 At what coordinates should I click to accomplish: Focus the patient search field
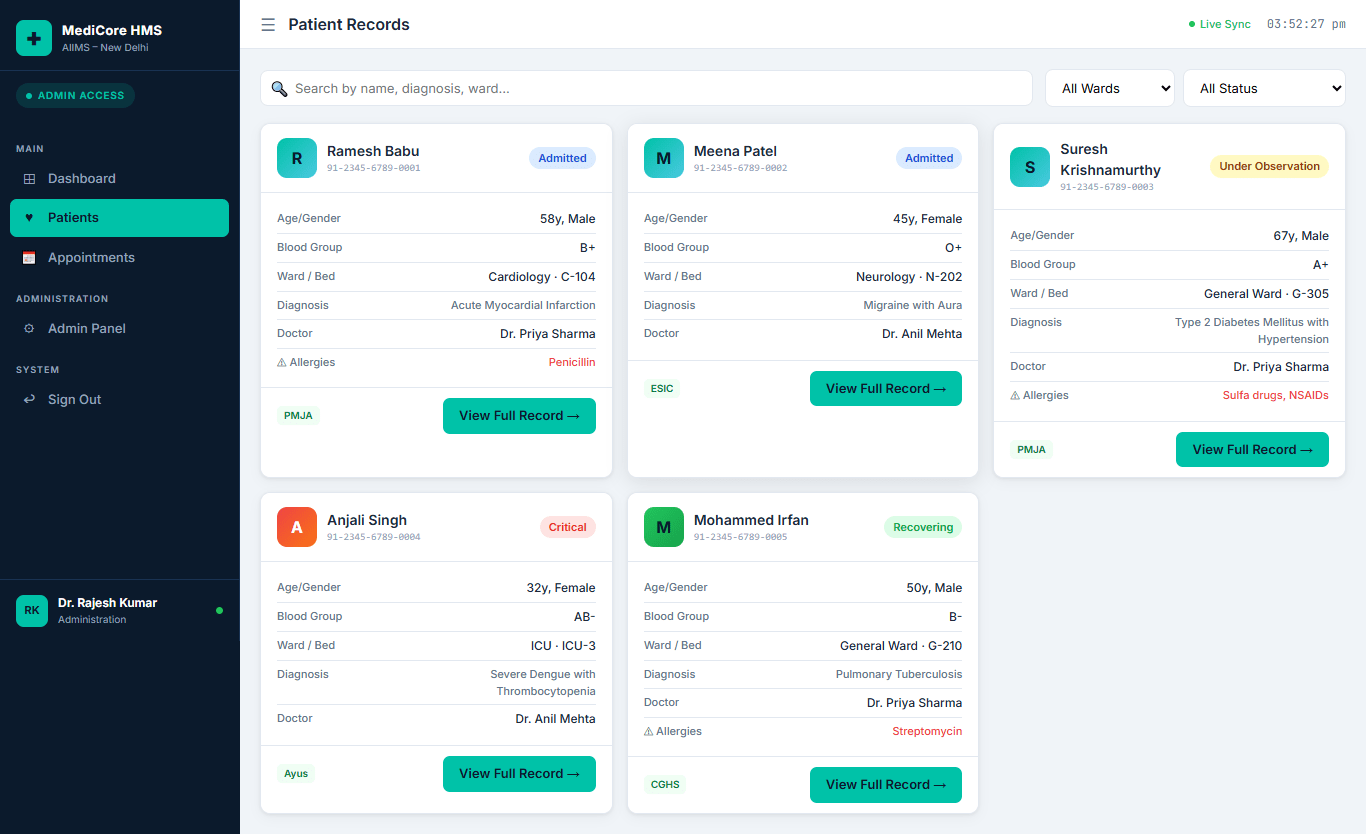coord(646,88)
